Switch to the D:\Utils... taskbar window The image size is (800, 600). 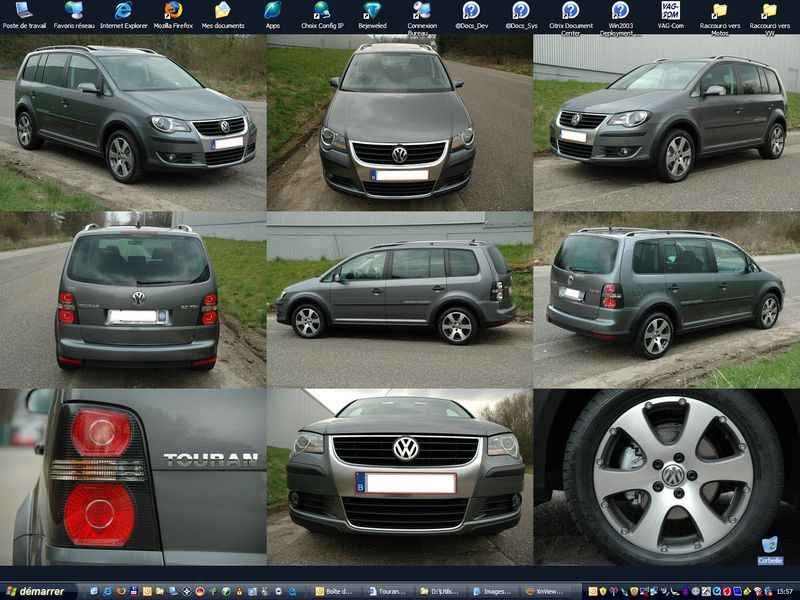coord(441,591)
